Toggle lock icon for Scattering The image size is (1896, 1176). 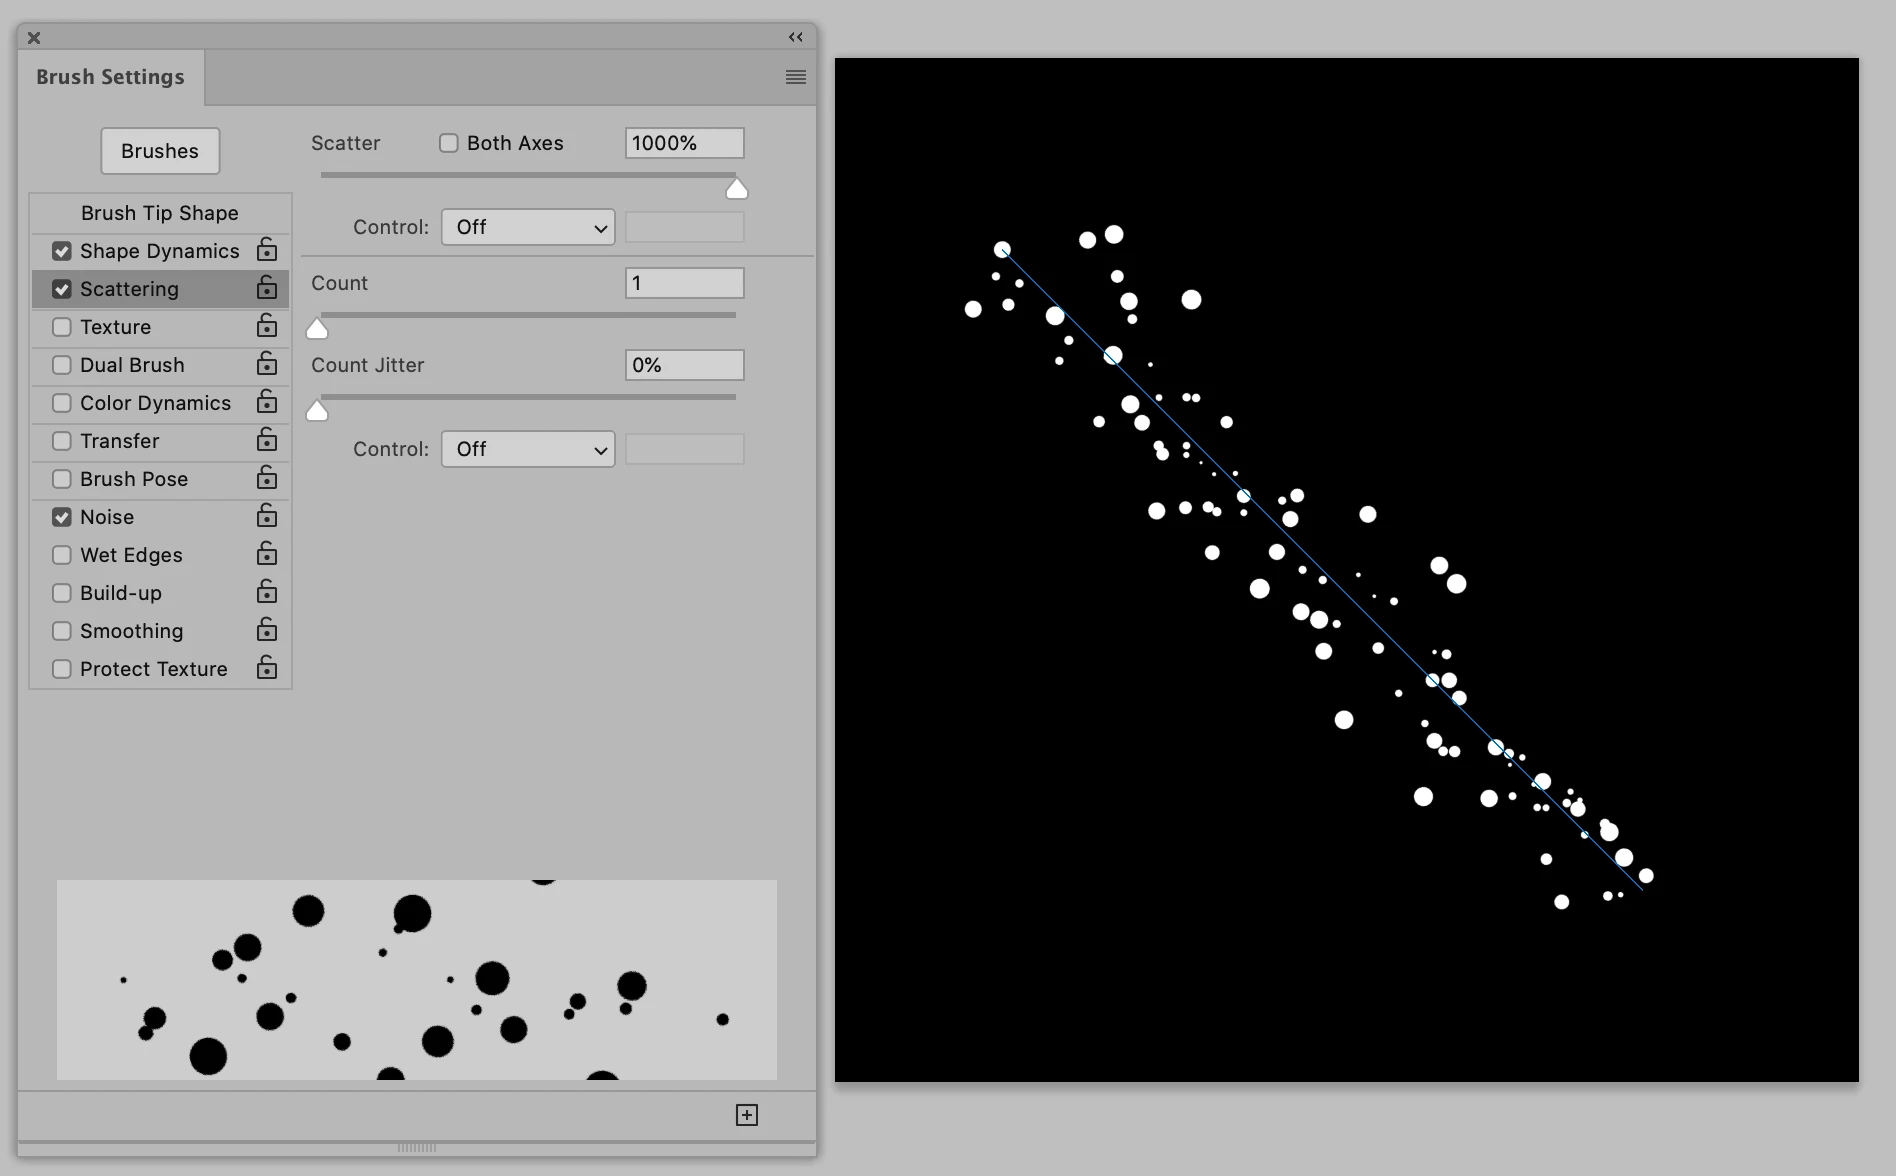[x=267, y=288]
